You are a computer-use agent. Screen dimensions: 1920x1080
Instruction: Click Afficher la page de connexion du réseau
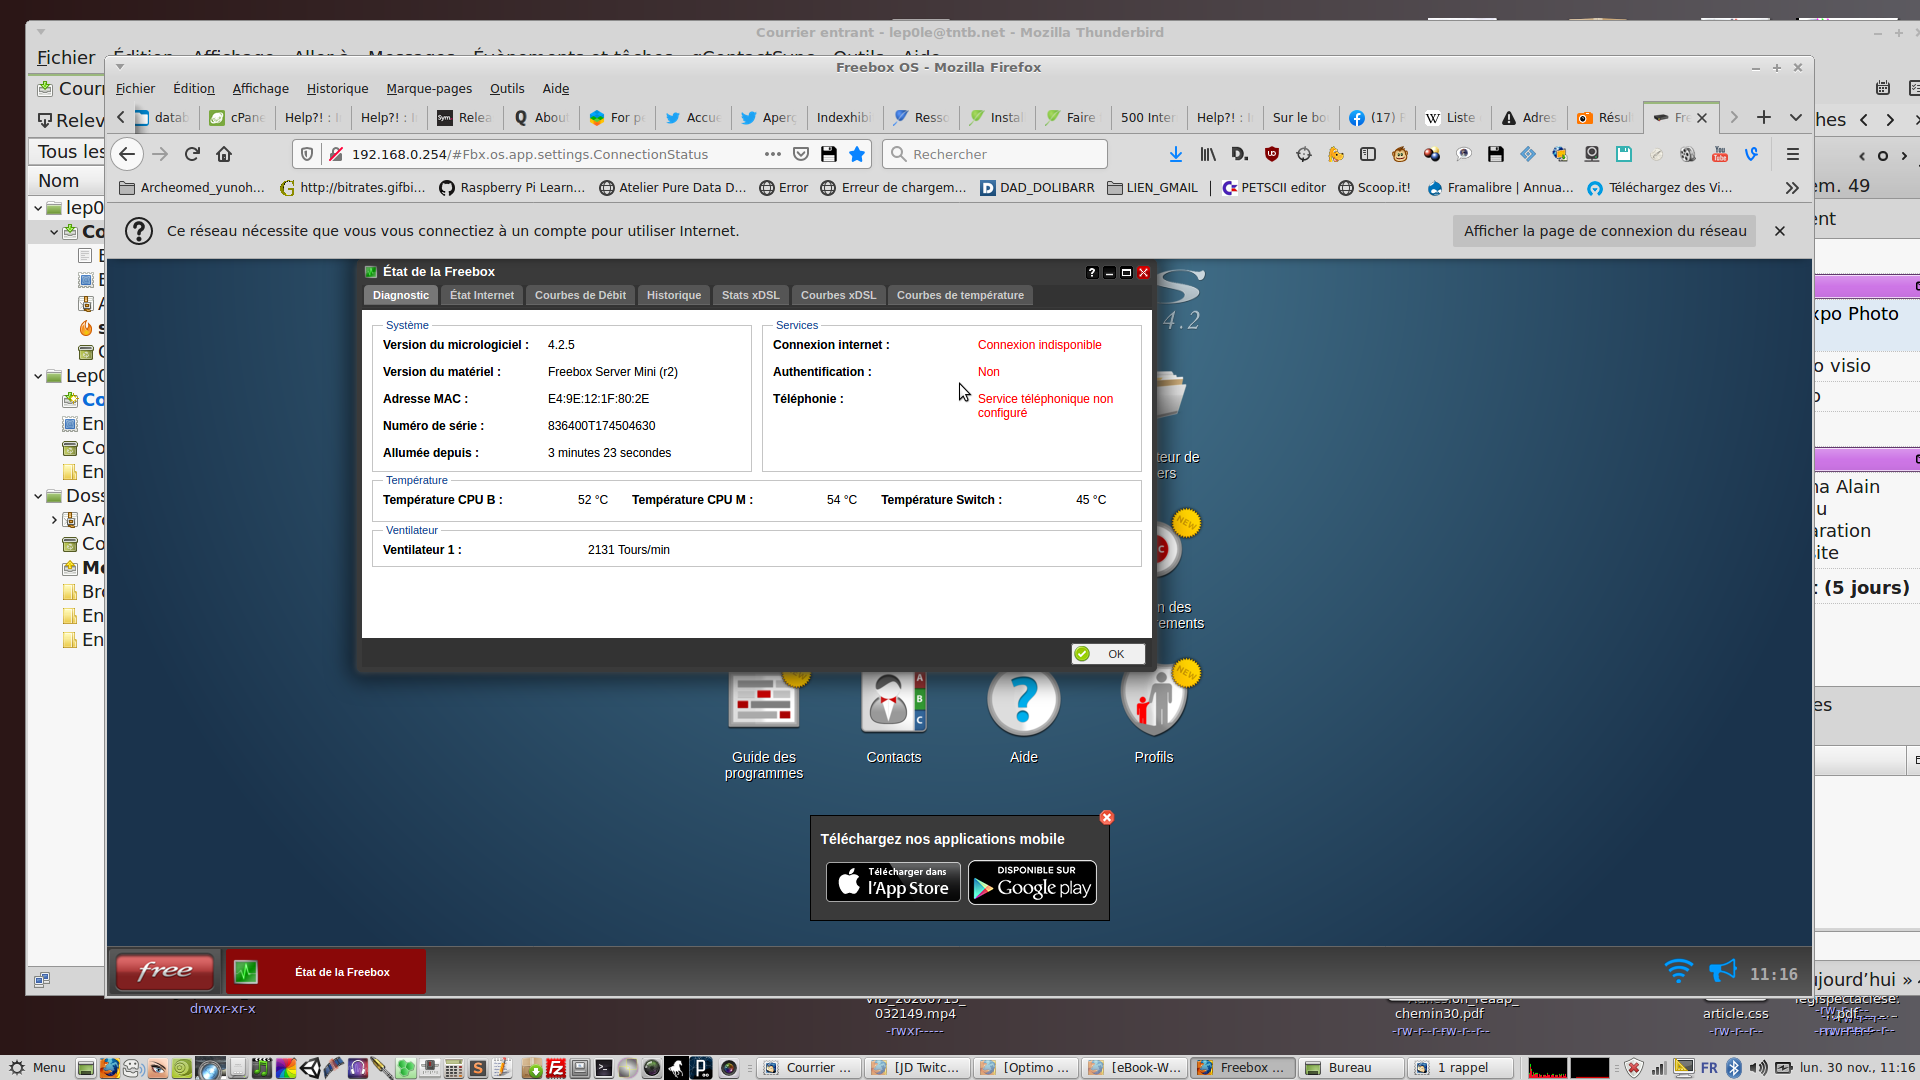click(x=1604, y=231)
